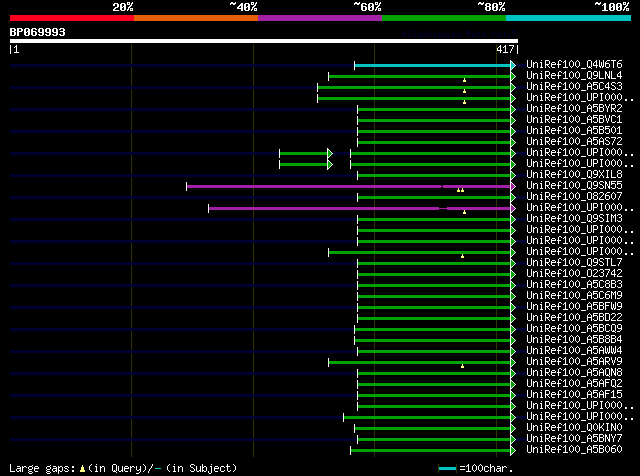Click the green alignment bar of A5B060
This screenshot has height=476, width=640.
pos(430,451)
